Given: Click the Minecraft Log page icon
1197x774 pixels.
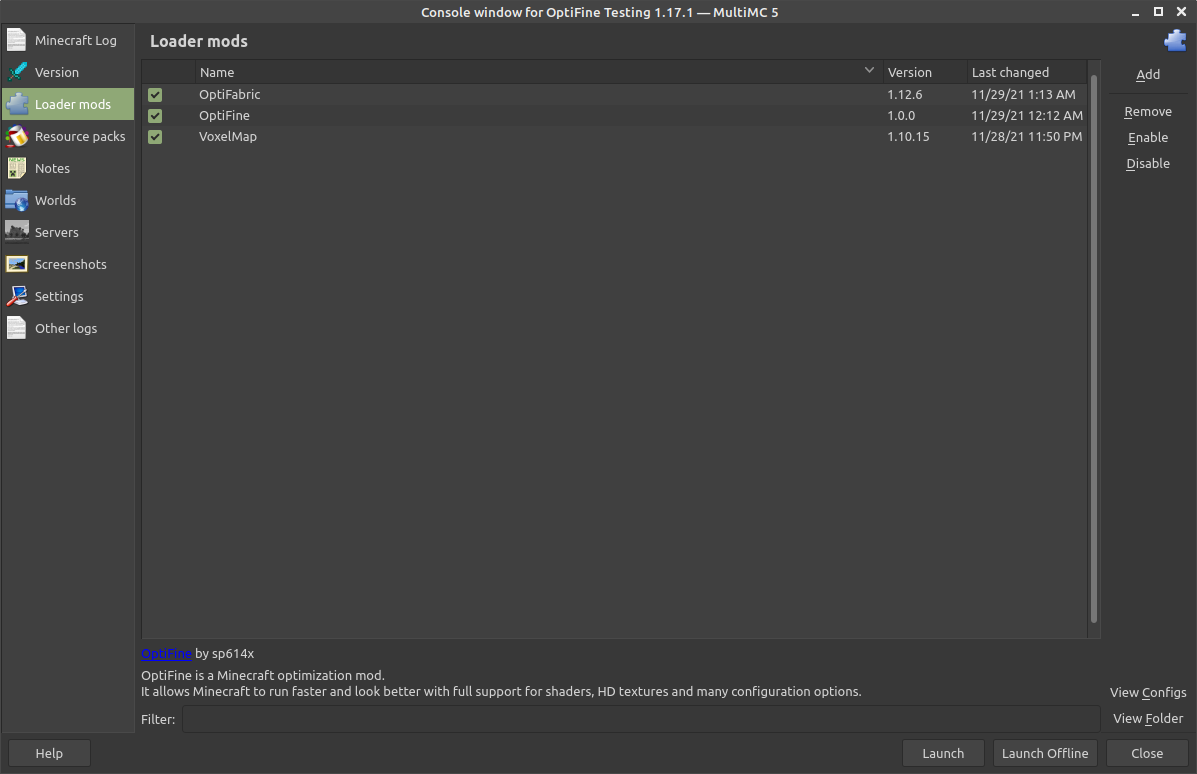Looking at the screenshot, I should [16, 40].
